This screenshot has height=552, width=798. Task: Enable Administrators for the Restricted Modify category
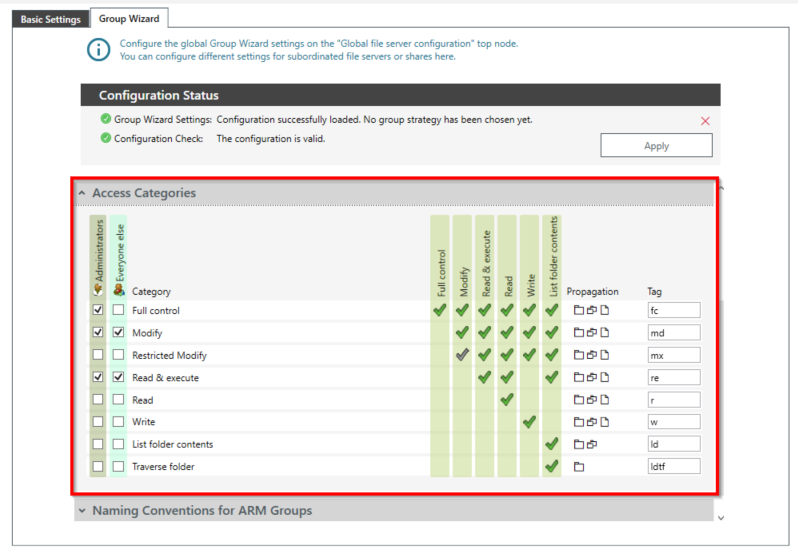(97, 355)
